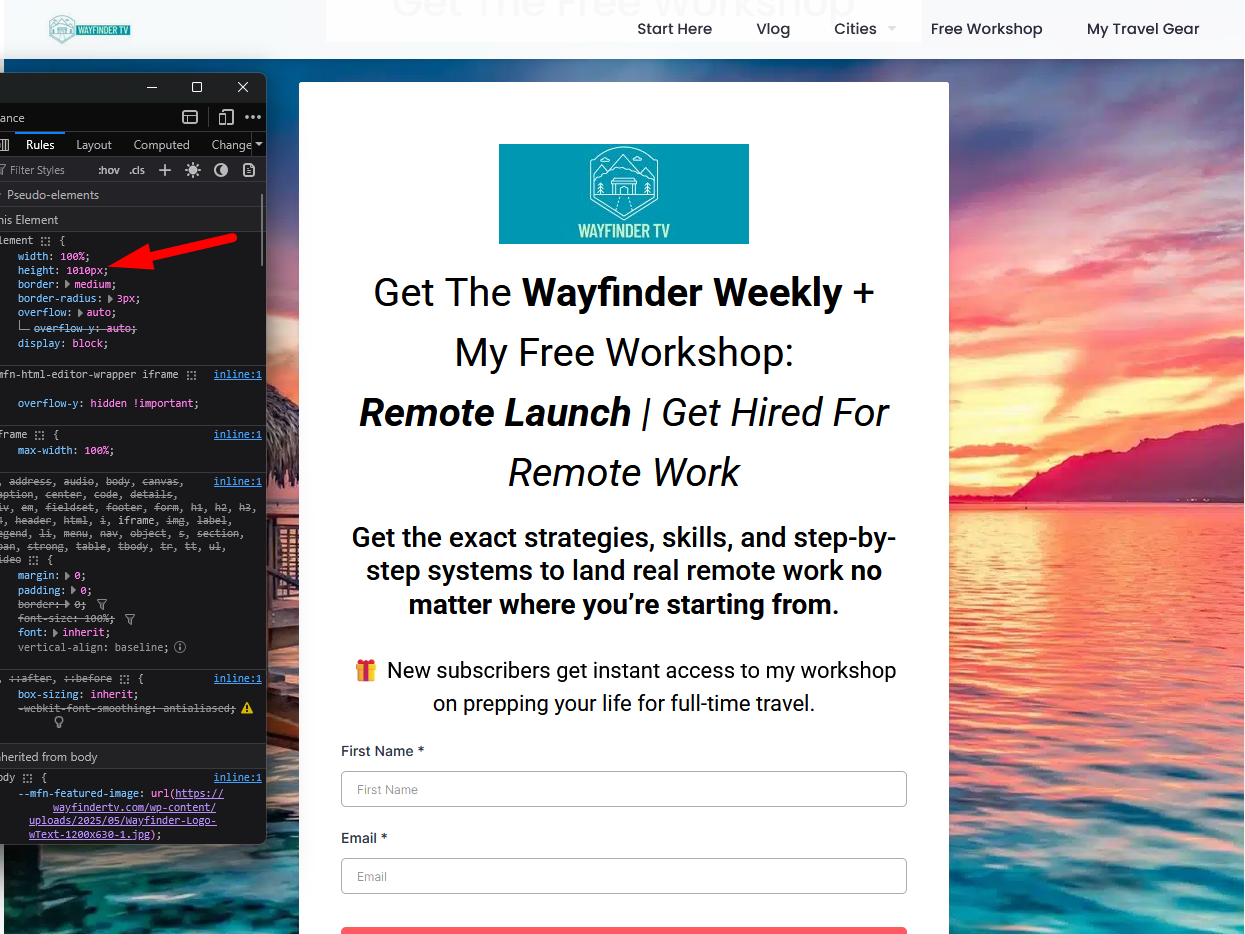Click the Email input field
This screenshot has width=1245, height=934.
pos(623,876)
